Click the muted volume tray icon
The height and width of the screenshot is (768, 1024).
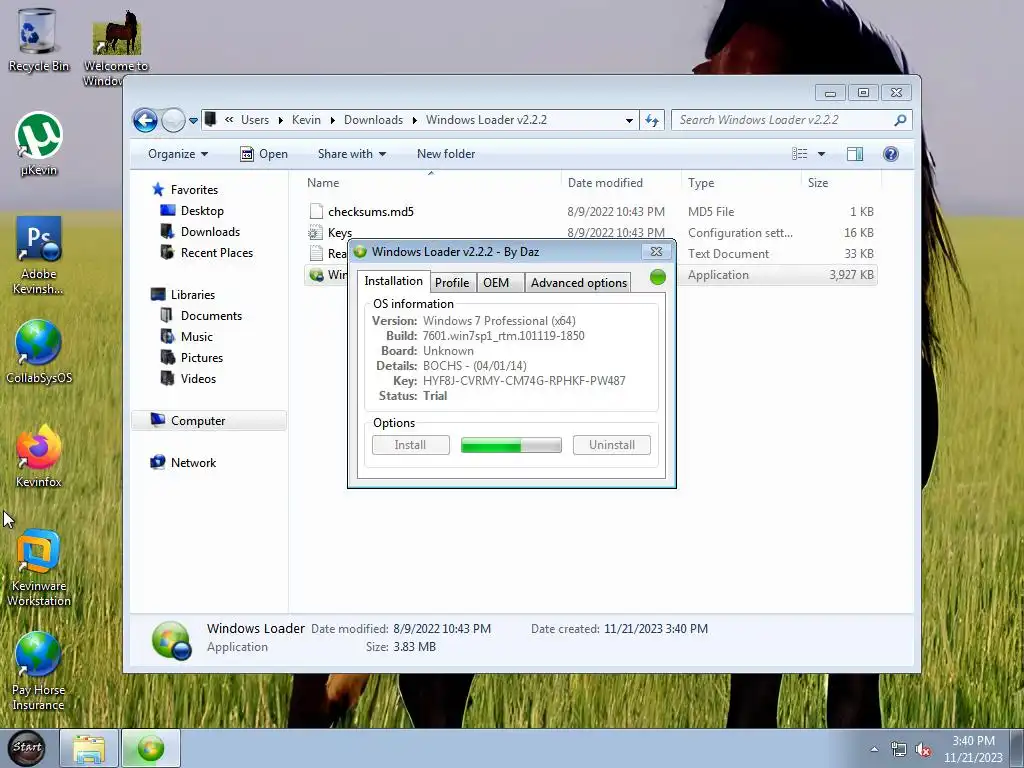tap(923, 750)
